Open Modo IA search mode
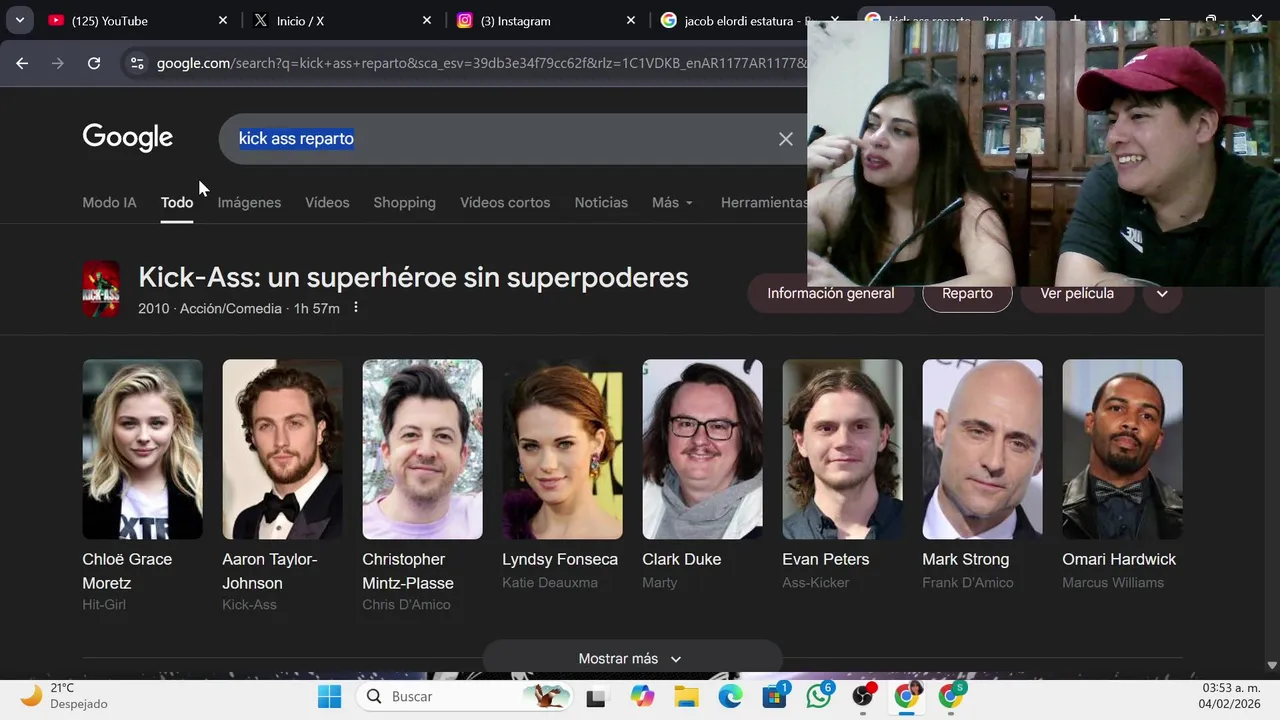 [x=109, y=202]
